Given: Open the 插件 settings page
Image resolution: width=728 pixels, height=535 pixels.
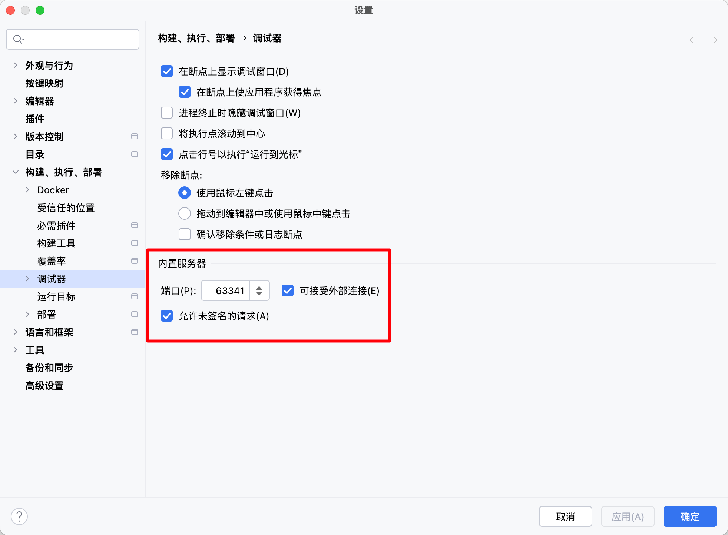Looking at the screenshot, I should point(35,118).
